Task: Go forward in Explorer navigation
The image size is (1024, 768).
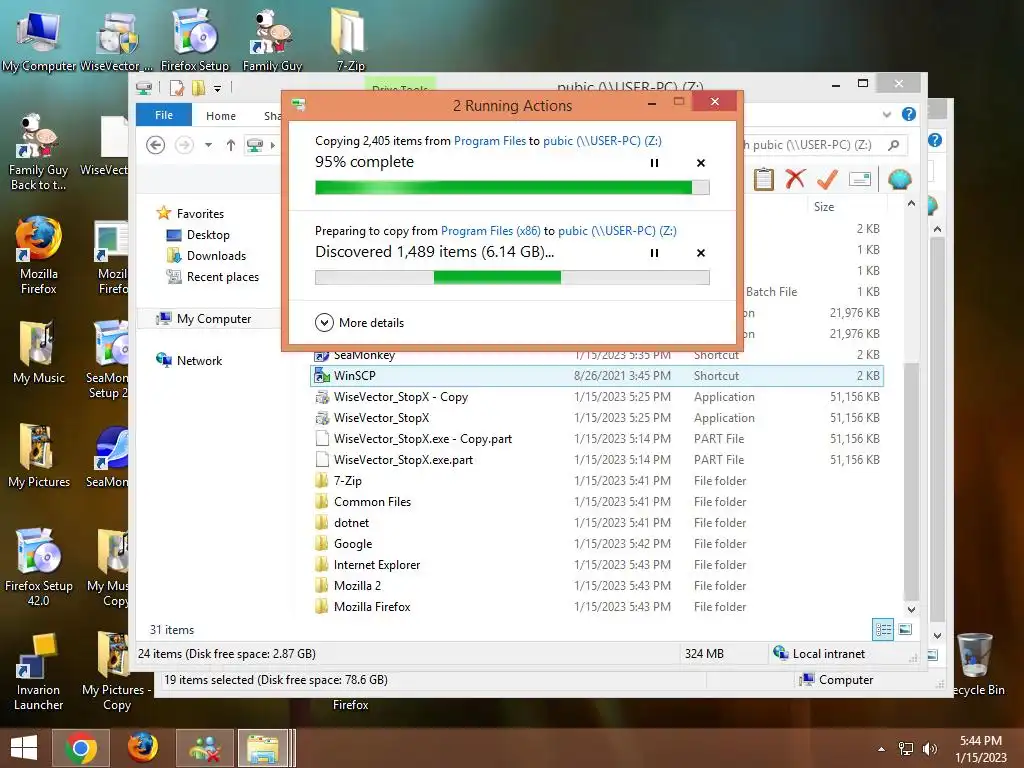Action: 184,145
